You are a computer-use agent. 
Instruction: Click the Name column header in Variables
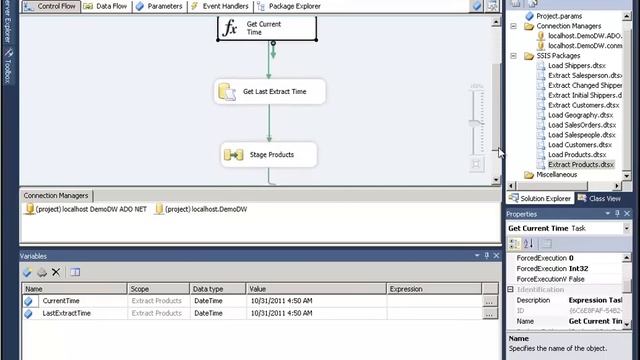coord(74,289)
